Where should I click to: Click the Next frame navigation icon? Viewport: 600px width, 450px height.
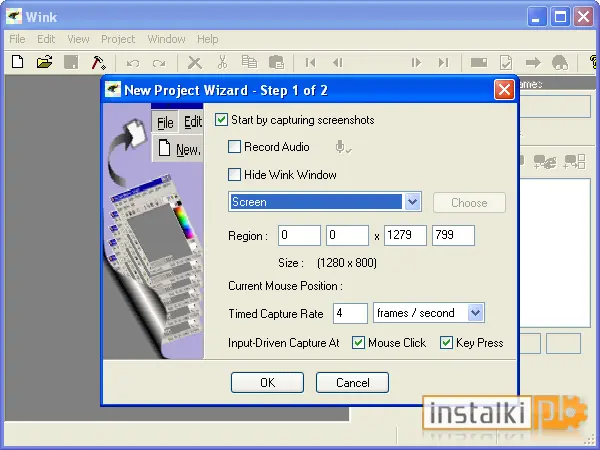click(416, 62)
